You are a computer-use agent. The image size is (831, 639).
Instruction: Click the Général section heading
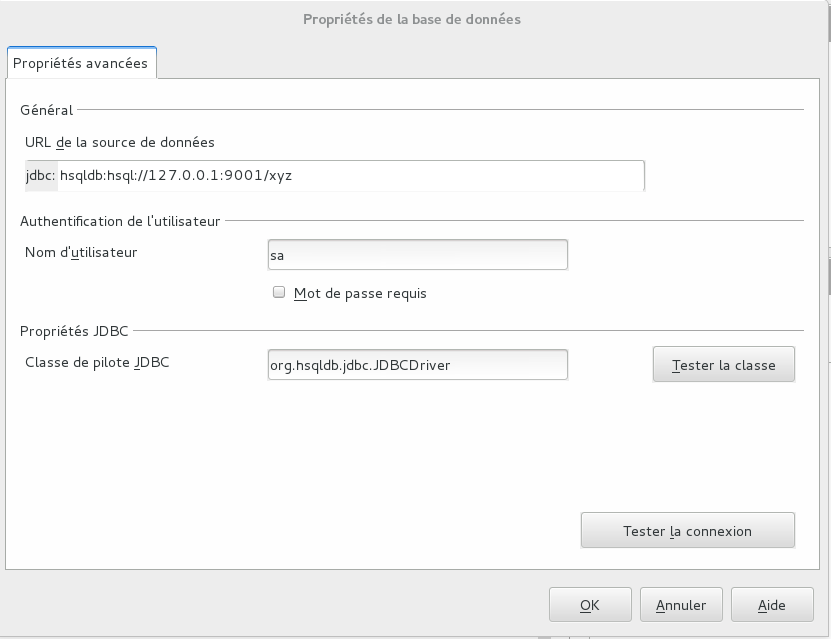pyautogui.click(x=47, y=110)
